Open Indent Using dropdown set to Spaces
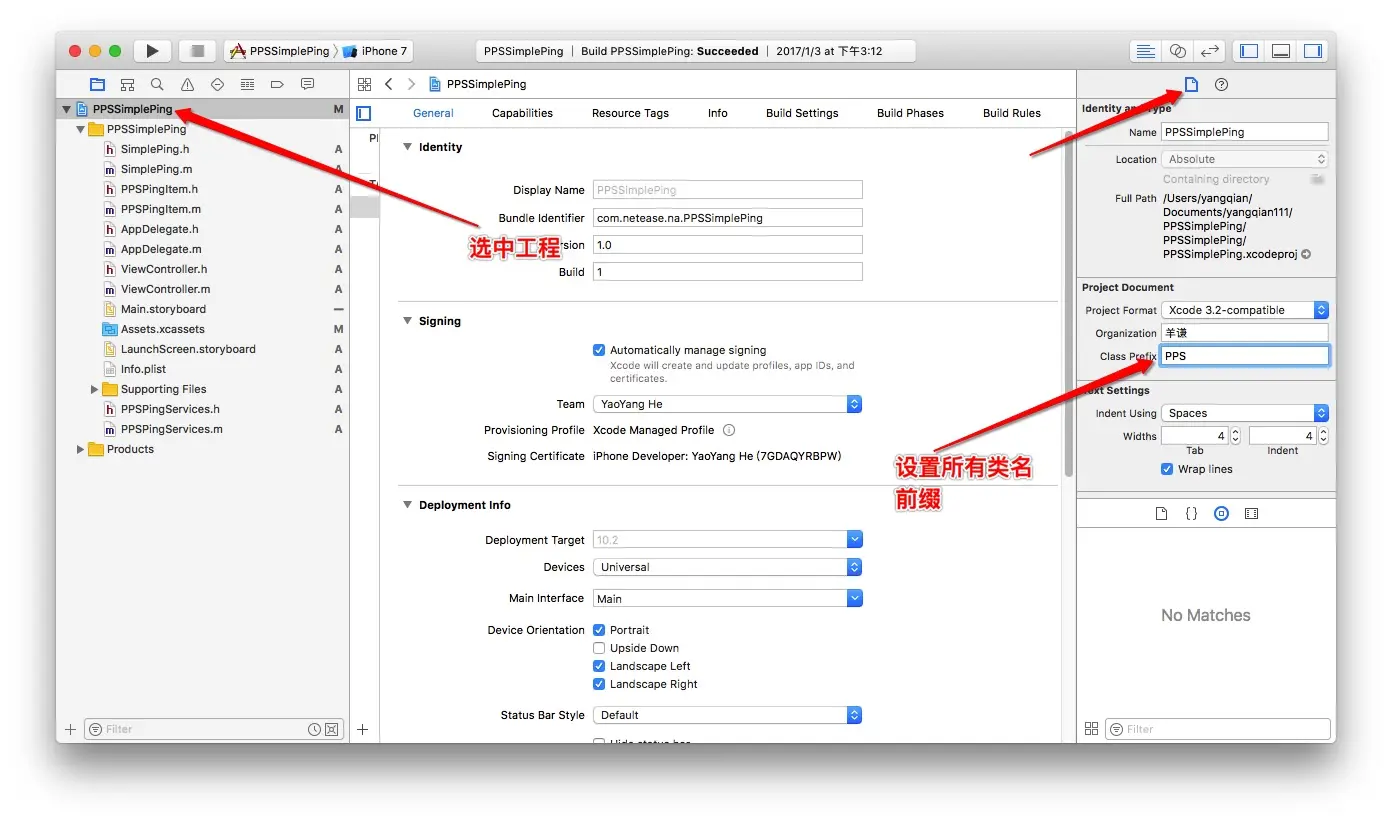 click(x=1245, y=413)
